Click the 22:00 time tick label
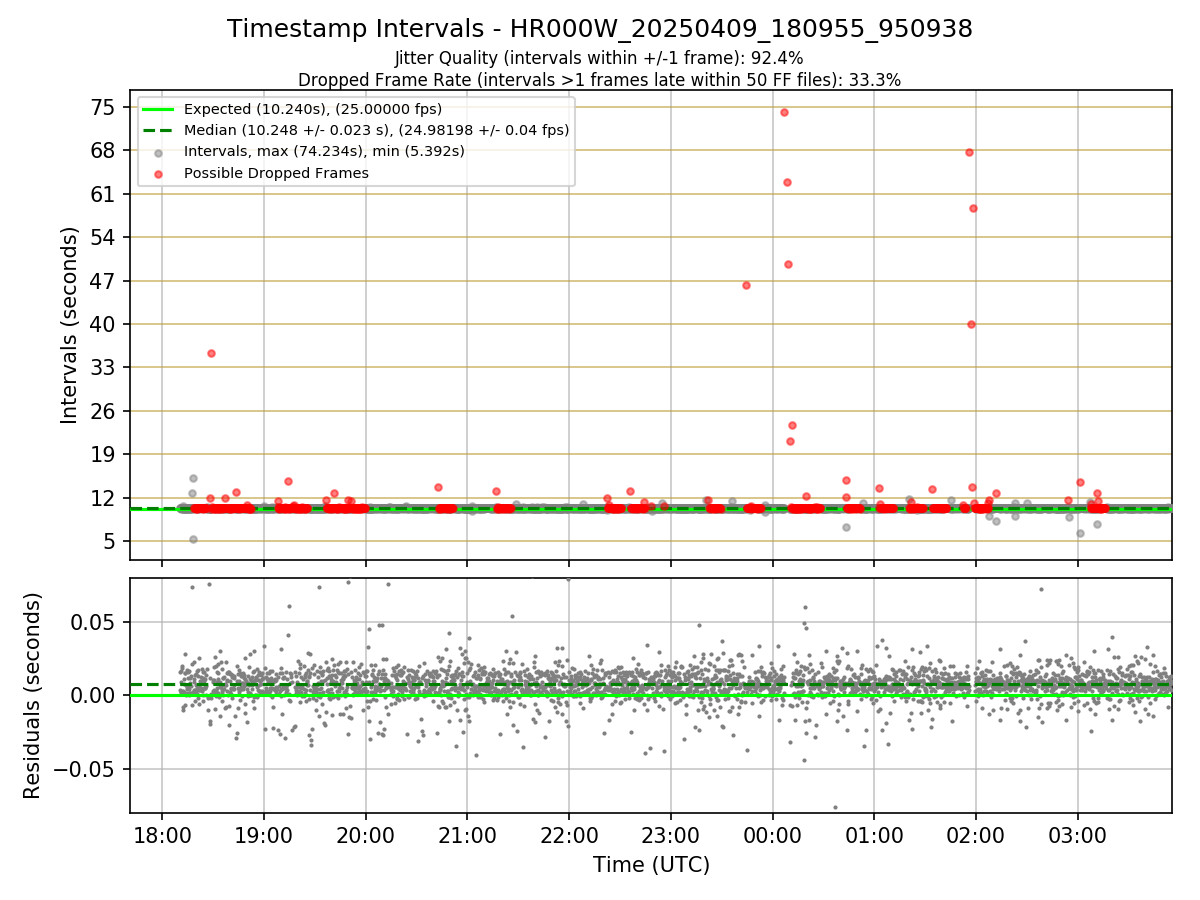Screen dimensions: 1200x900 (569, 836)
